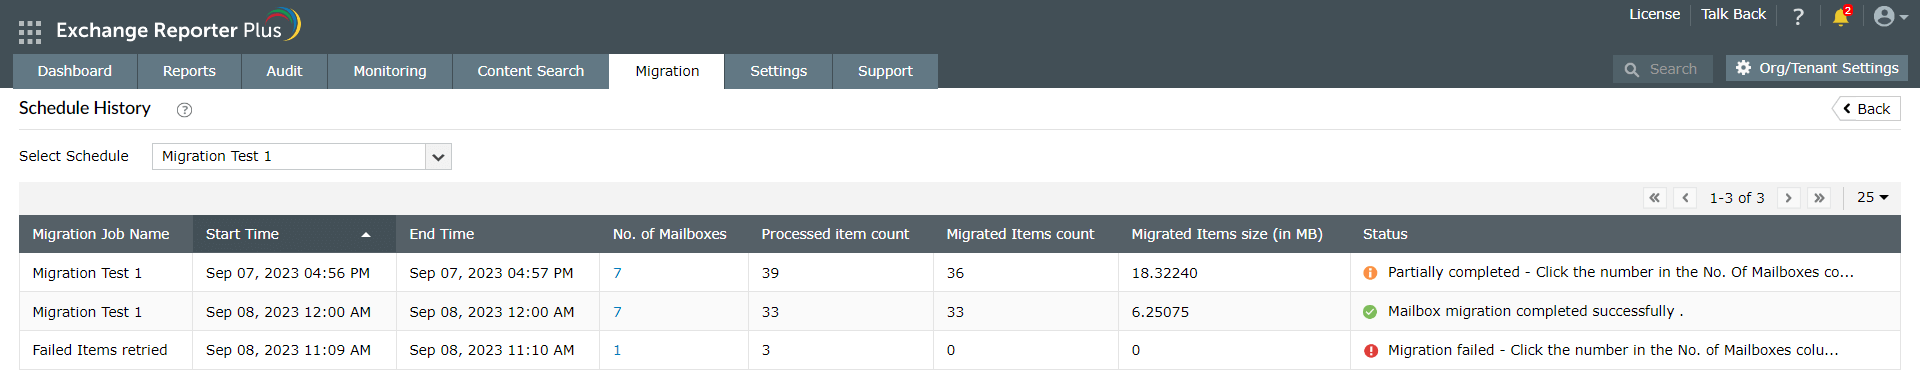Open the Support tab
The height and width of the screenshot is (374, 1920).
tap(885, 71)
